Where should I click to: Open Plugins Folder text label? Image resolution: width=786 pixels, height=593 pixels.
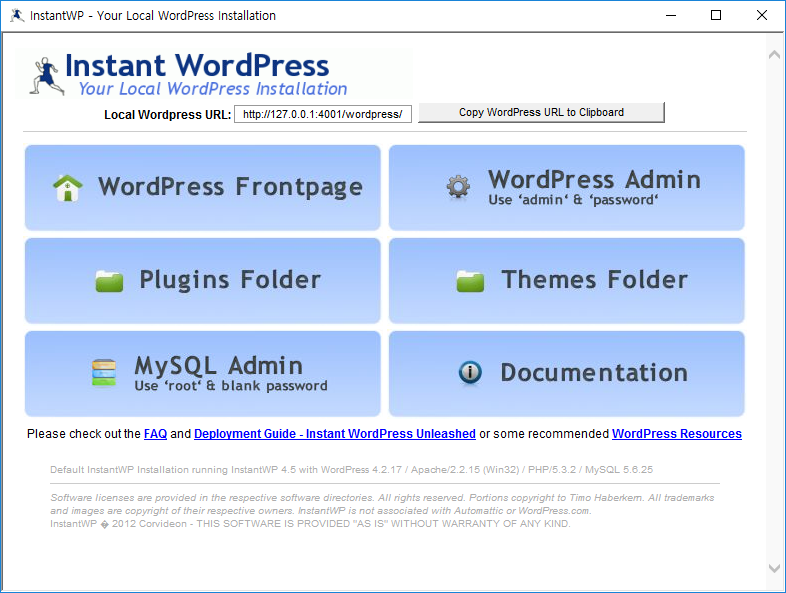click(230, 280)
